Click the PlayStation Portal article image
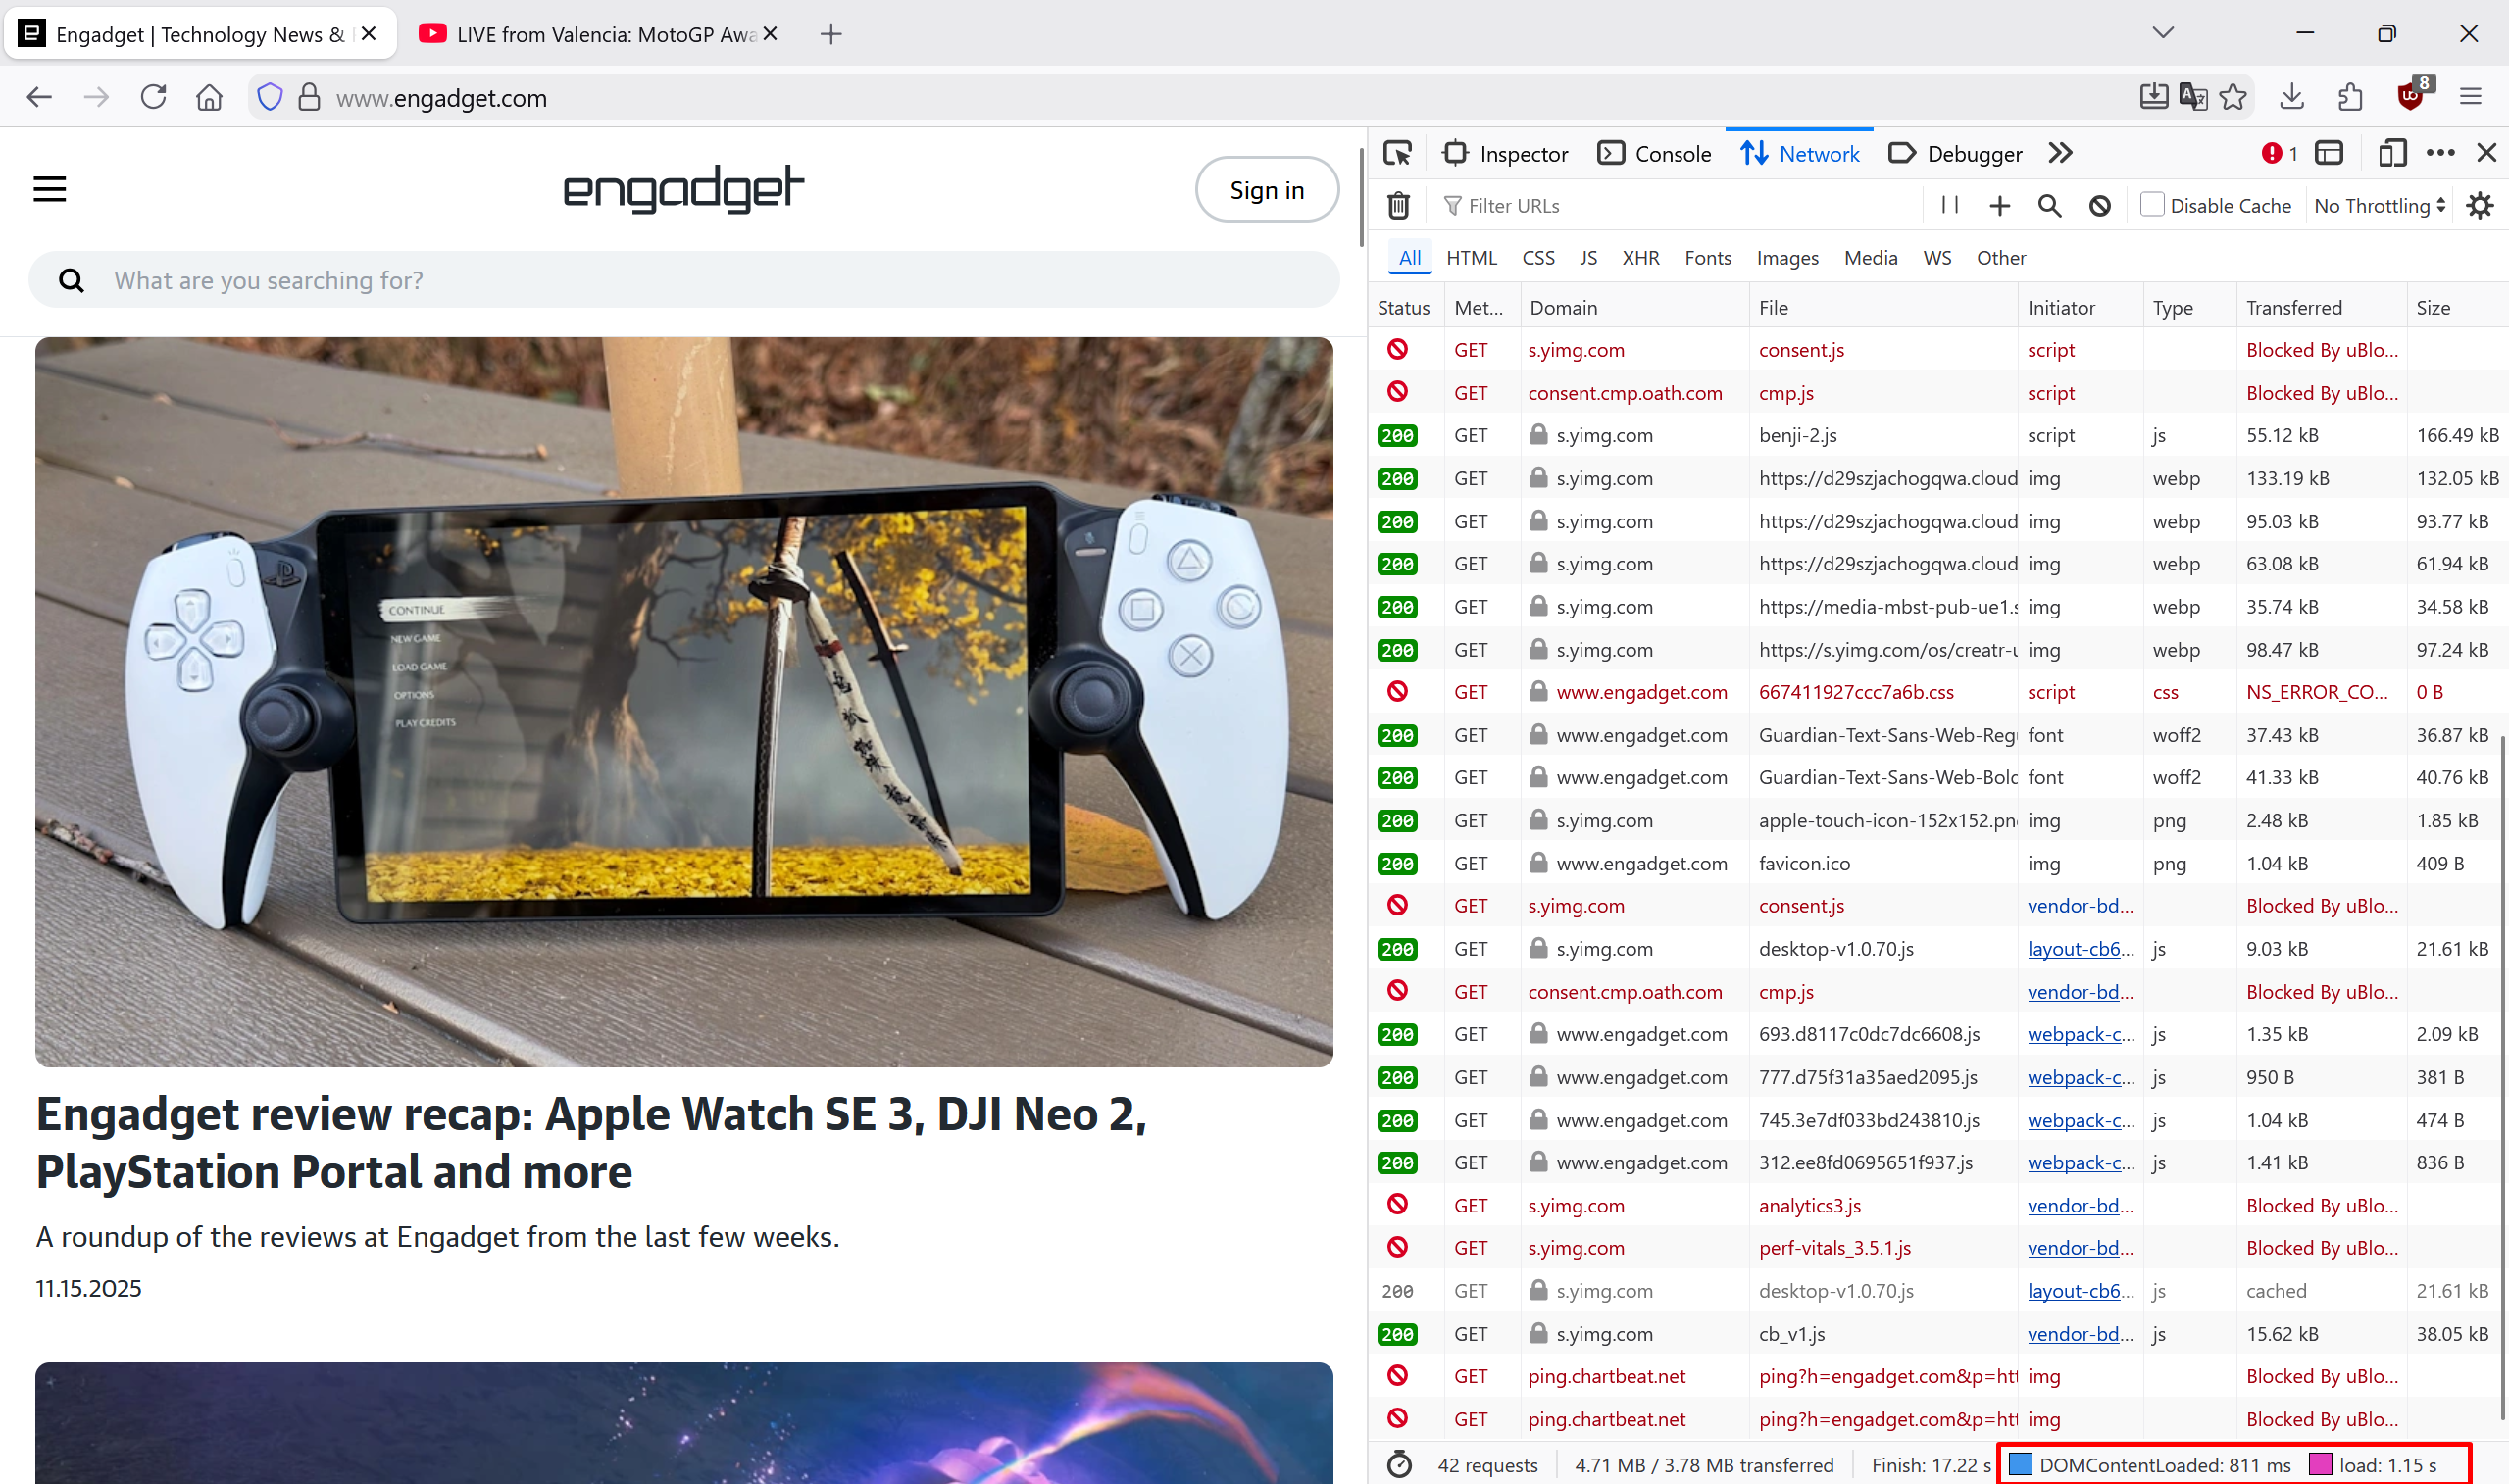2509x1484 pixels. tap(684, 702)
